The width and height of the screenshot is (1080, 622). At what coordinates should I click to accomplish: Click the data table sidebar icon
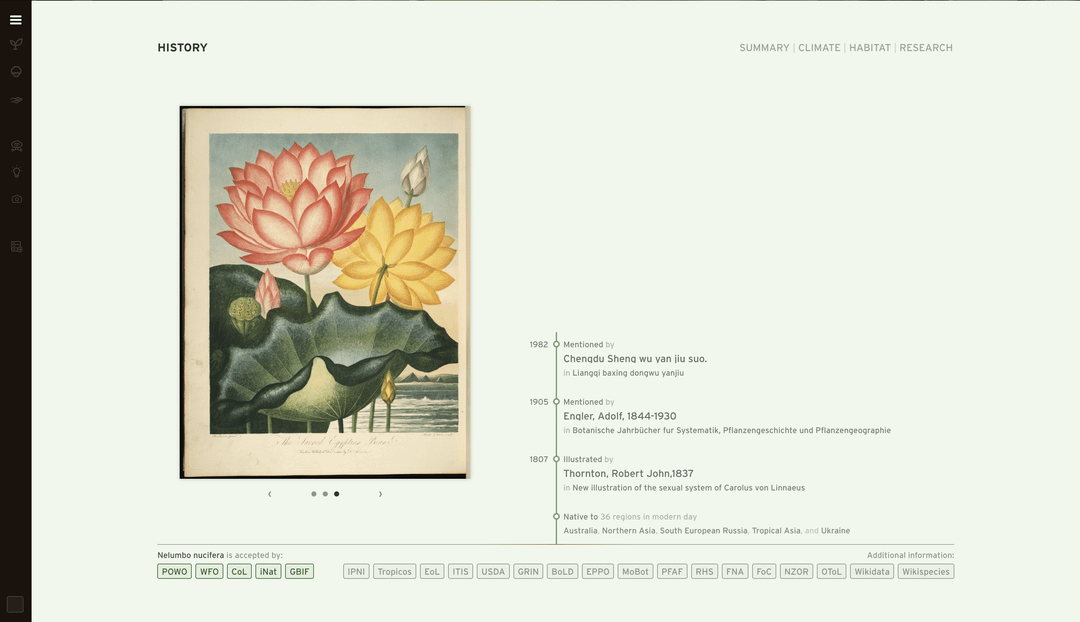16,247
